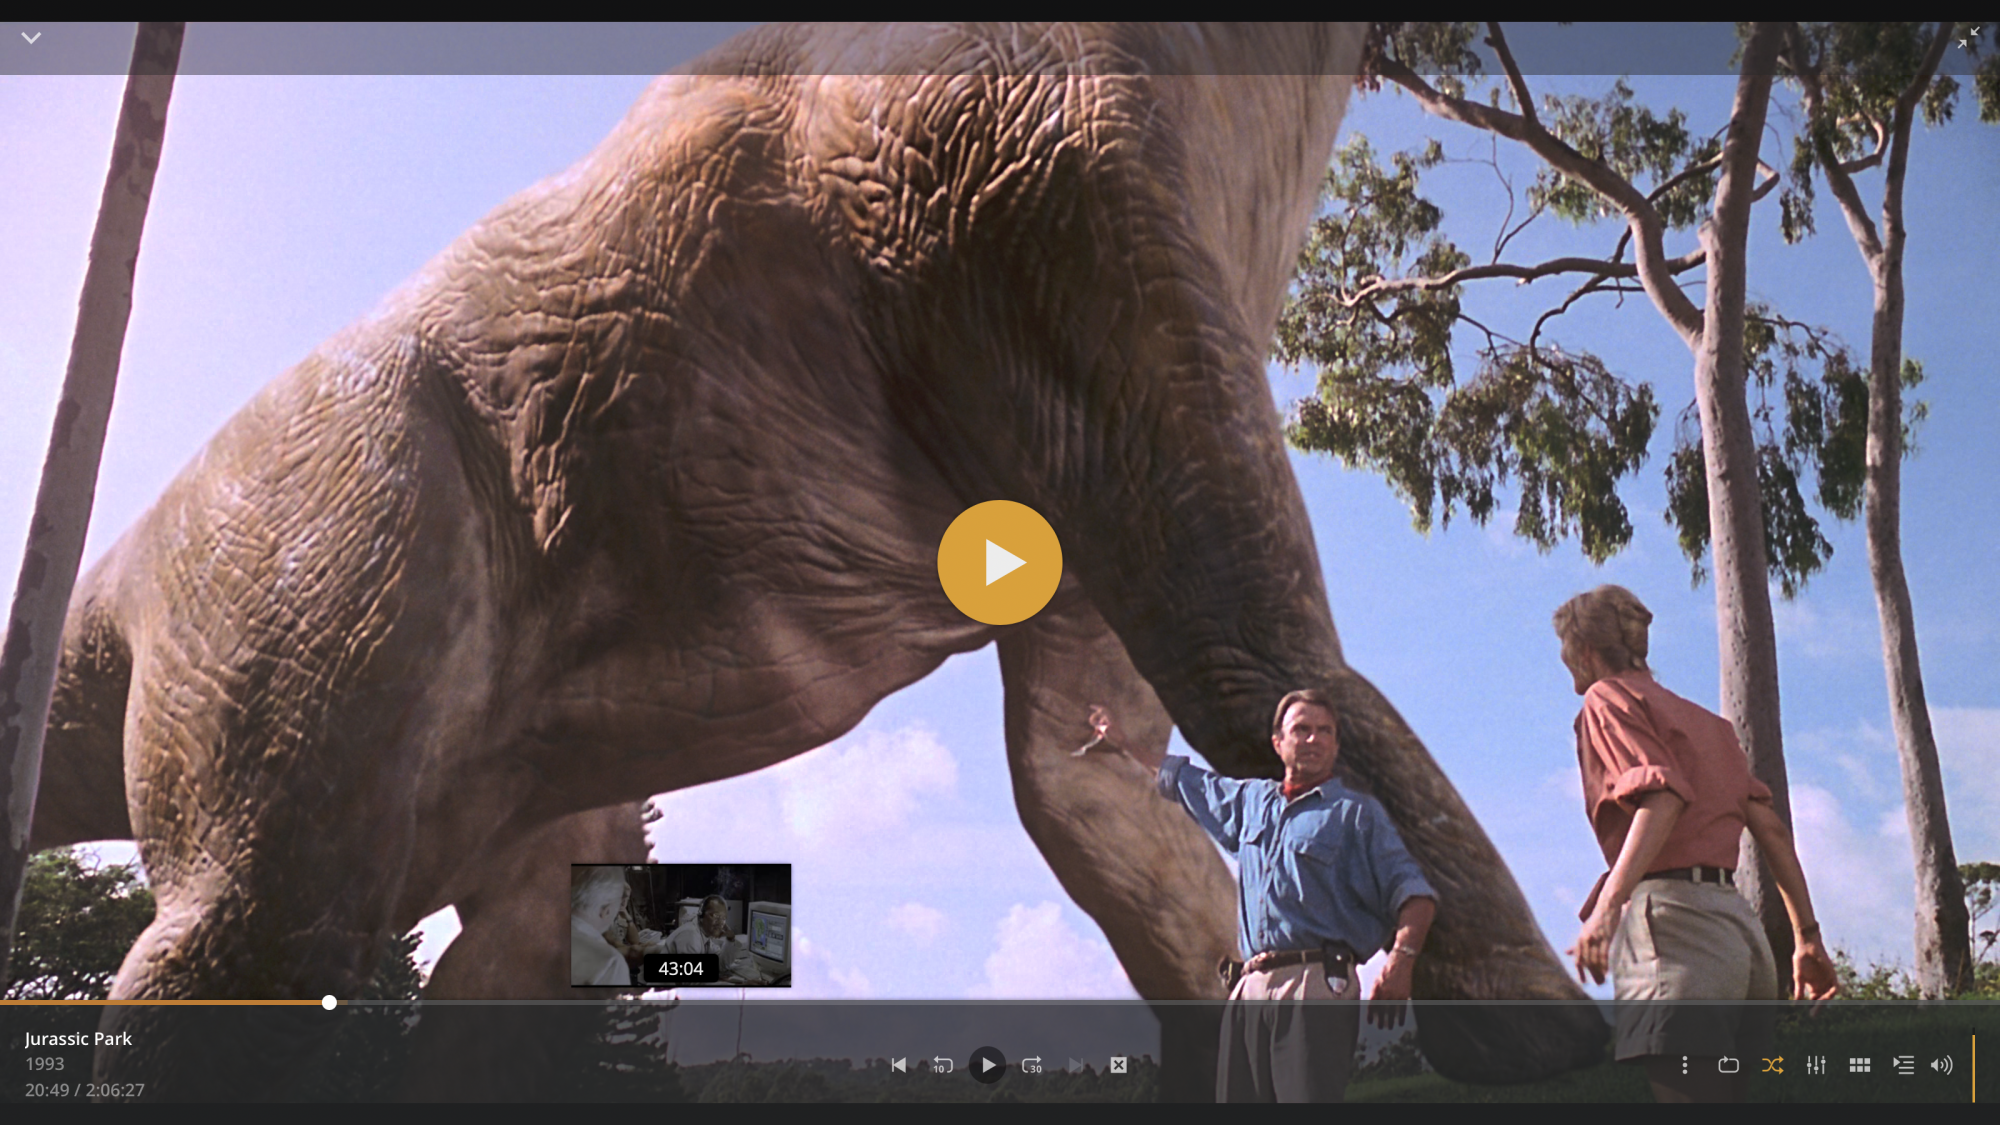Image resolution: width=2000 pixels, height=1125 pixels.
Task: Open the play queue list
Action: tap(1903, 1065)
